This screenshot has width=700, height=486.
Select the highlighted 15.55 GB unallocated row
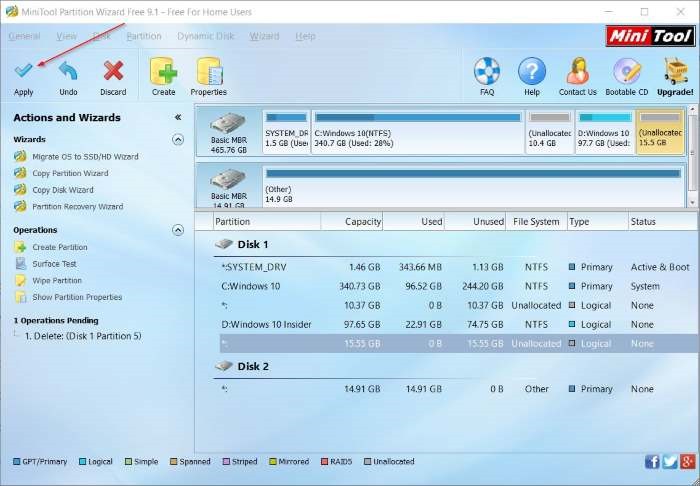[458, 344]
